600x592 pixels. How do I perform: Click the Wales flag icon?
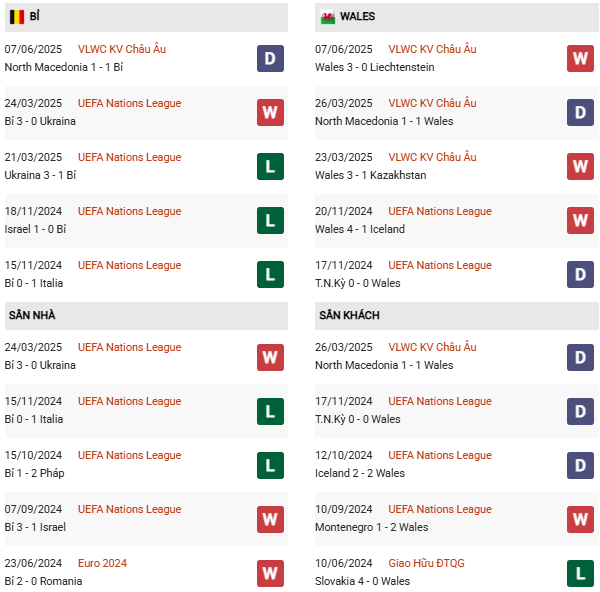(327, 17)
